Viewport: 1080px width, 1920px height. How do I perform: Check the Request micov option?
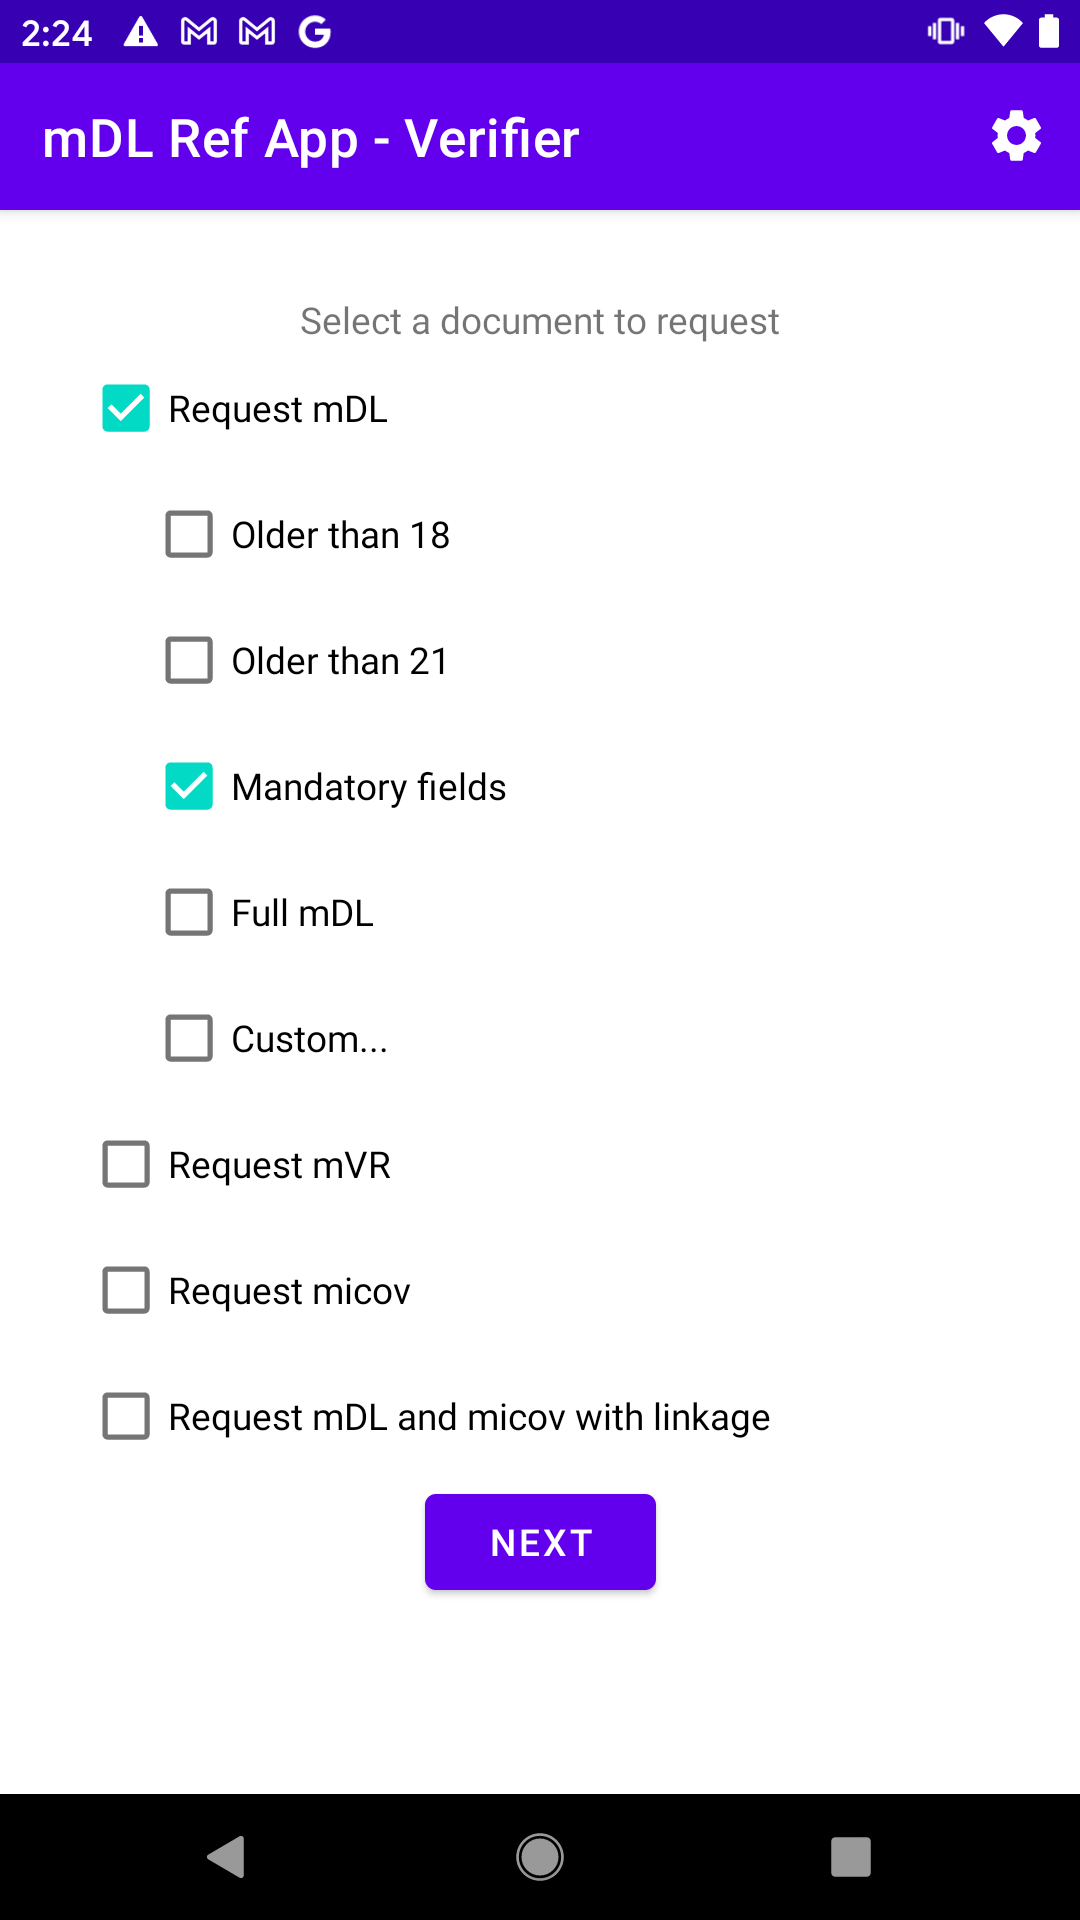coord(126,1291)
